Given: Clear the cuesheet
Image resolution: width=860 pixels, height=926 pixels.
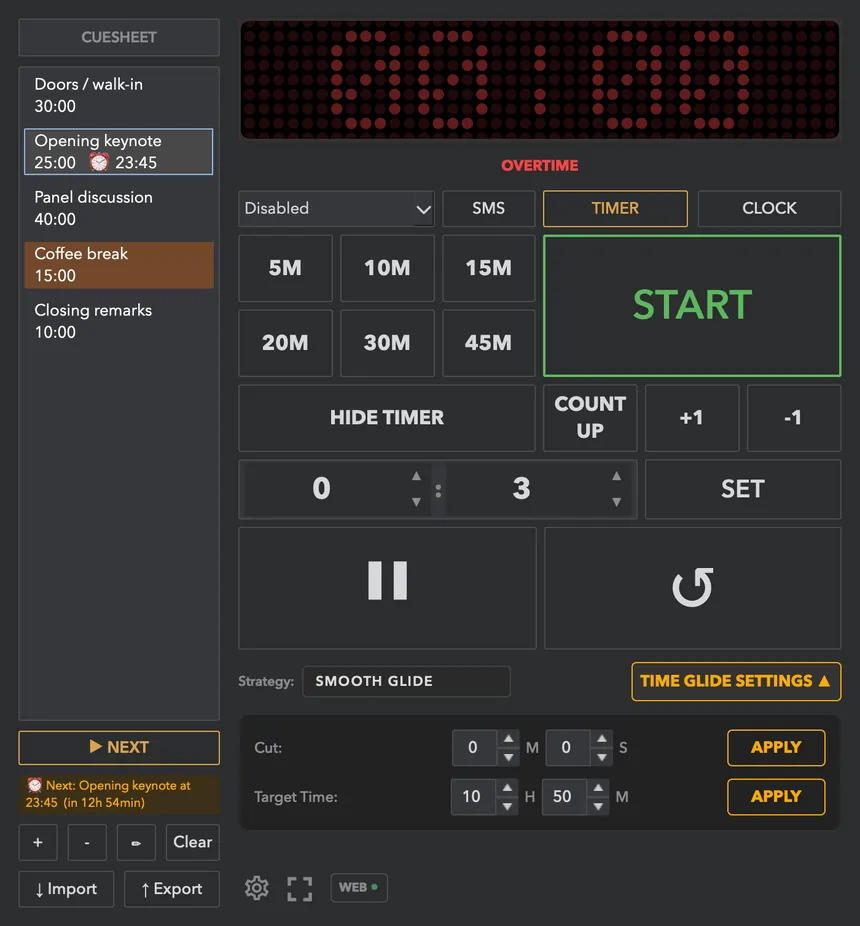Looking at the screenshot, I should (193, 843).
